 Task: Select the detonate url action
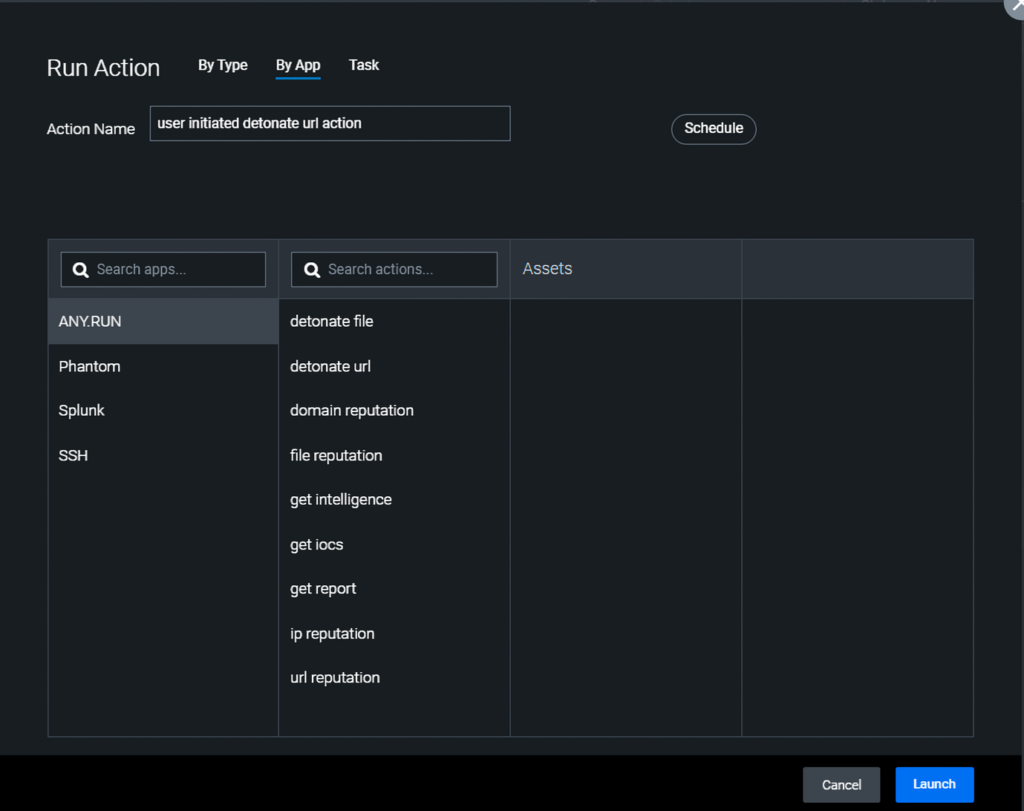(x=330, y=366)
